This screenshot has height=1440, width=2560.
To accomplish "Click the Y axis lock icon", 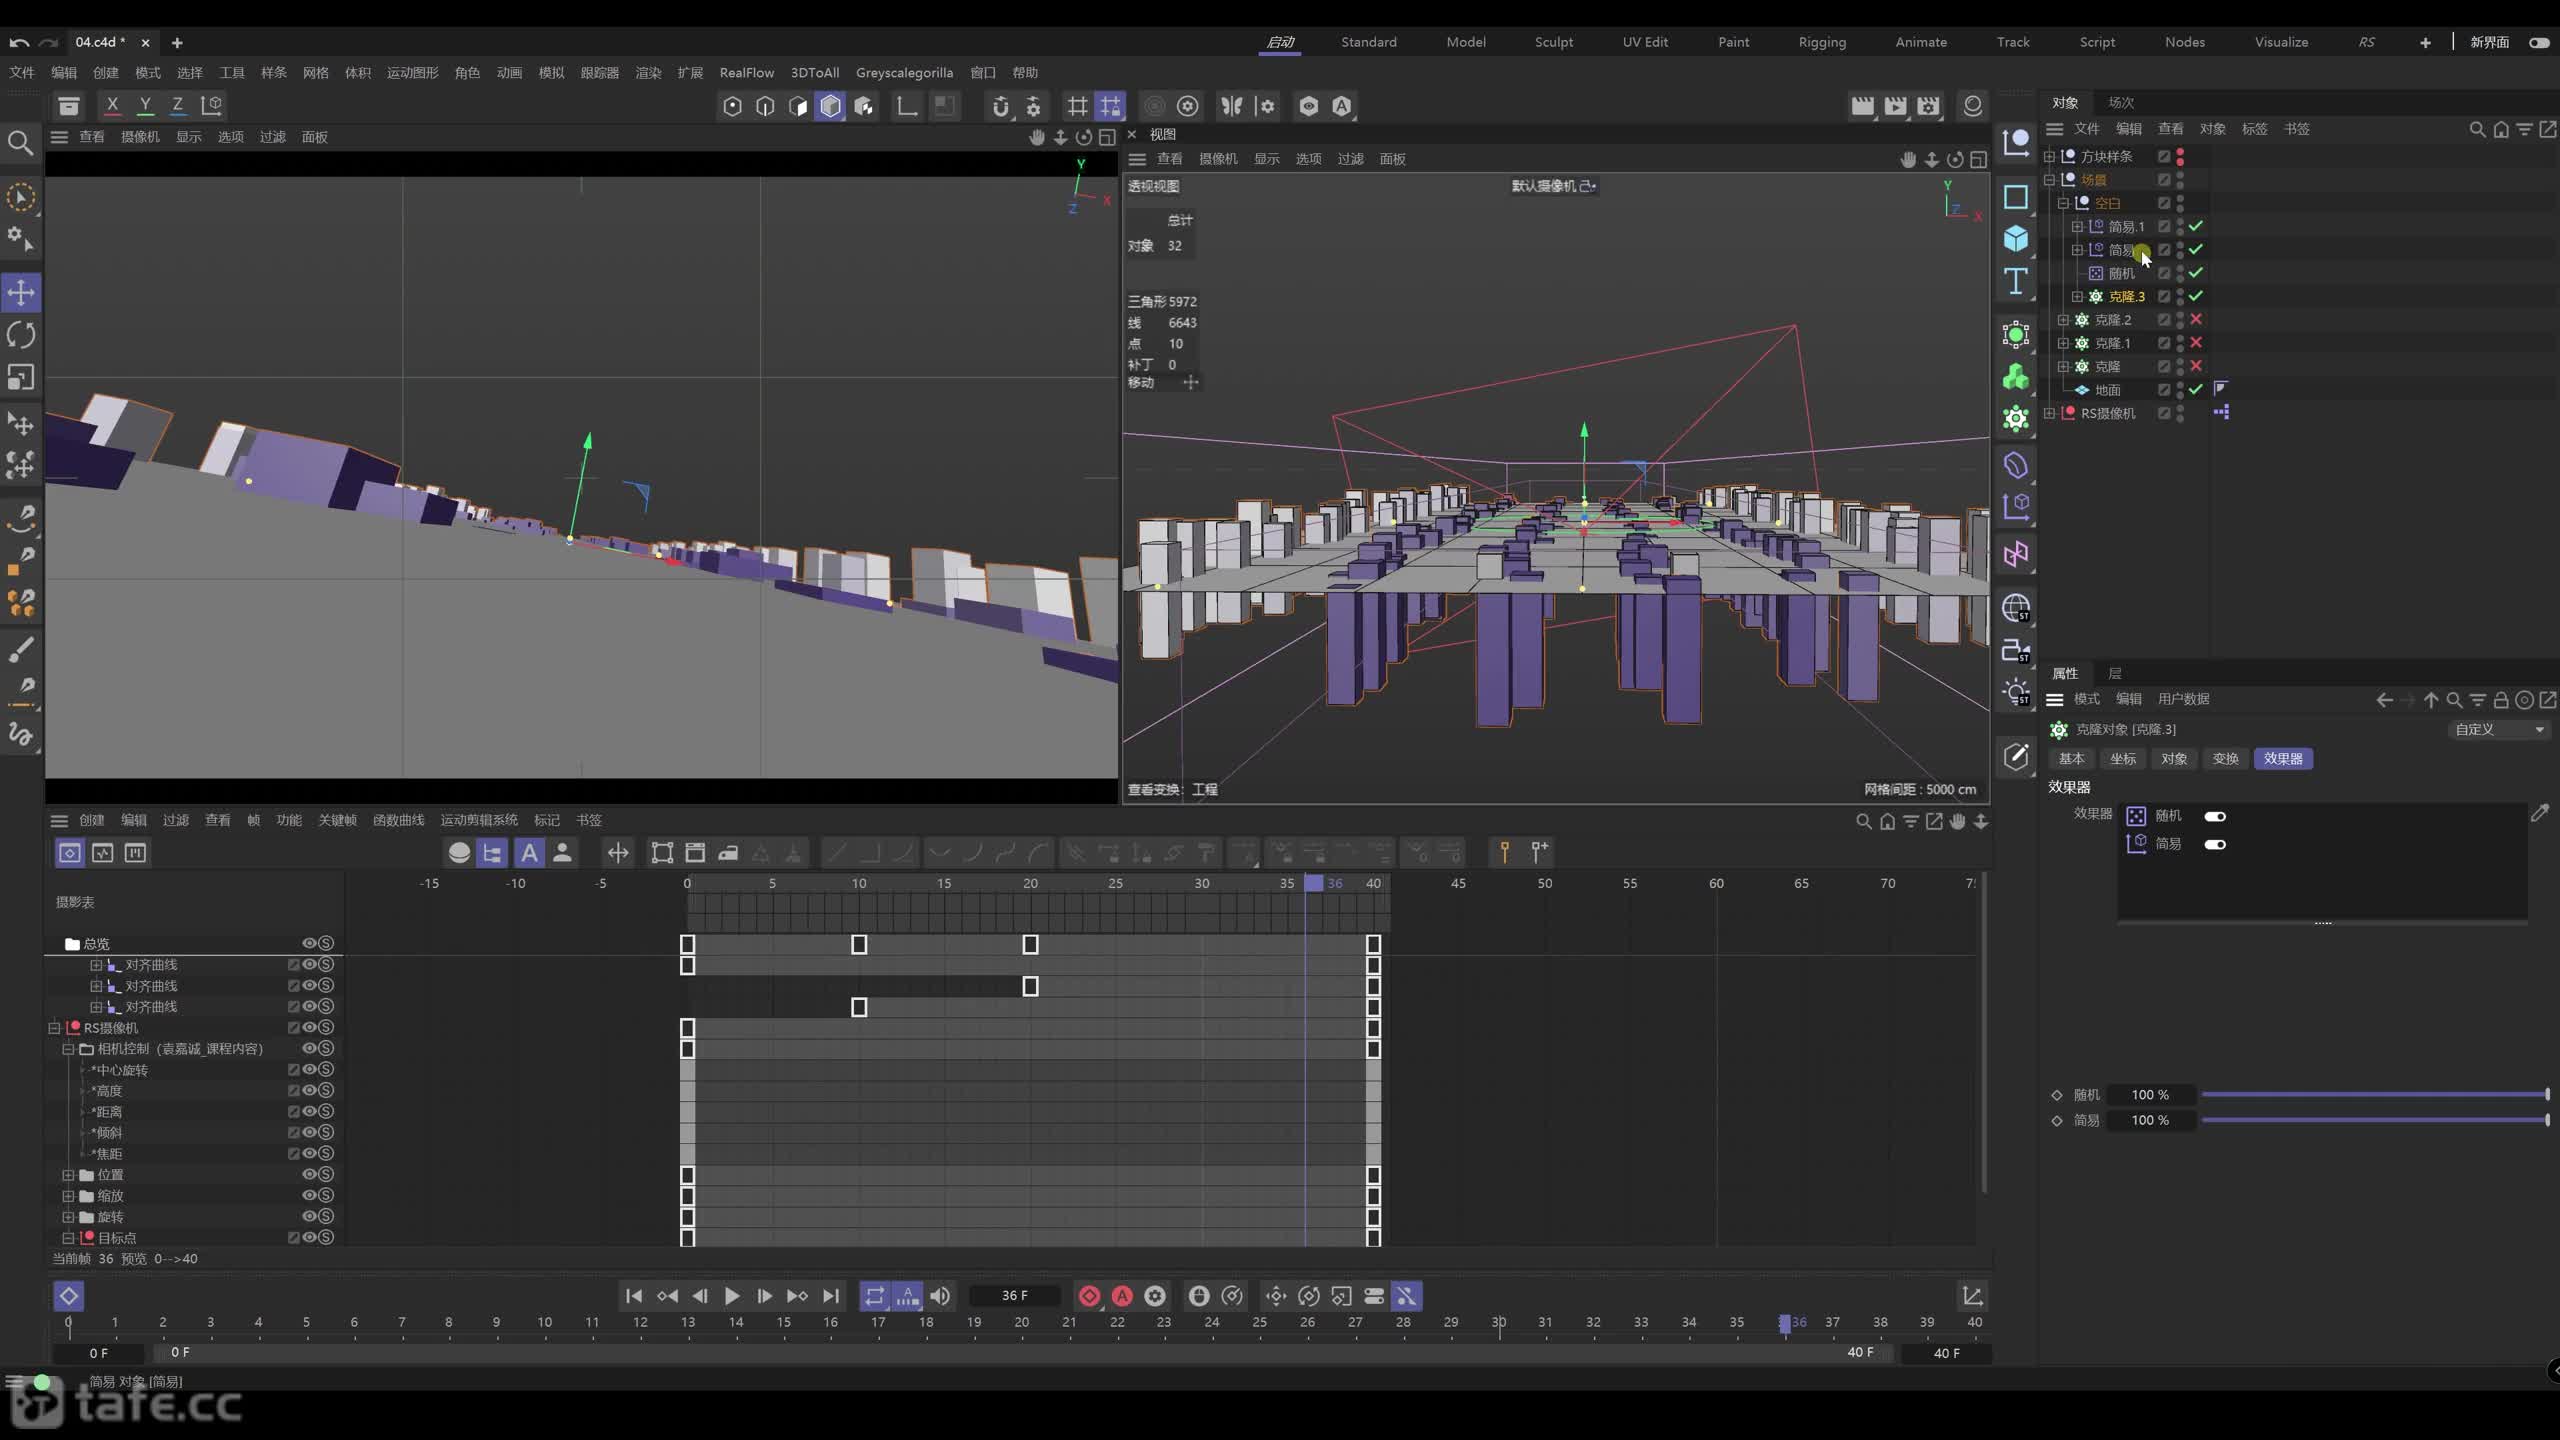I will 145,105.
